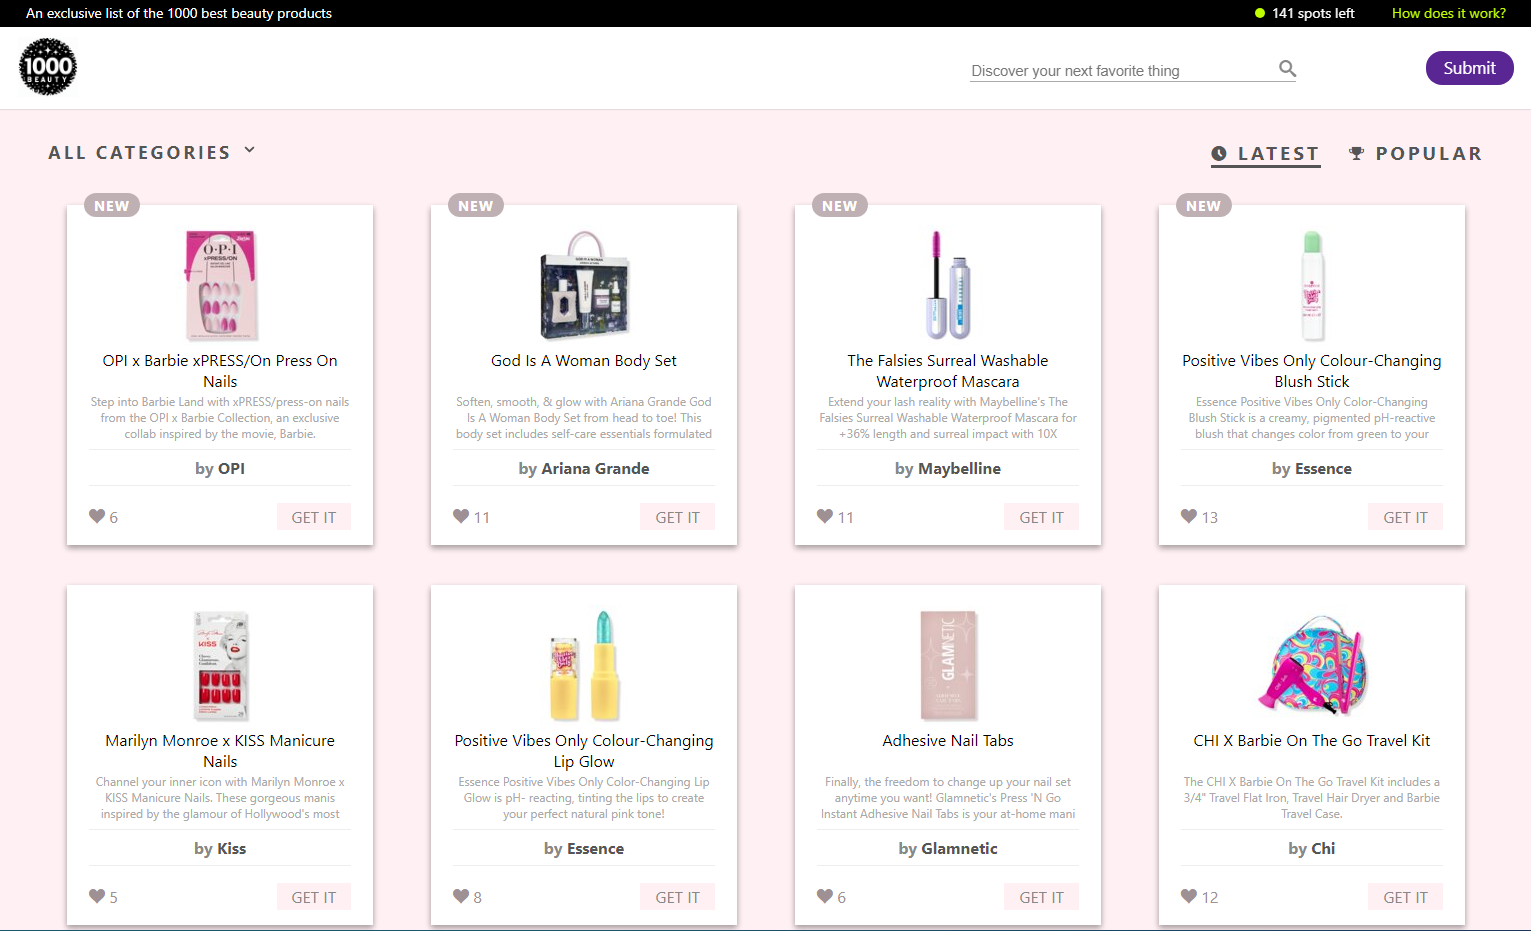This screenshot has height=931, width=1531.
Task: Like the CHI X Barbie Travel Kit heart
Action: tap(1189, 896)
